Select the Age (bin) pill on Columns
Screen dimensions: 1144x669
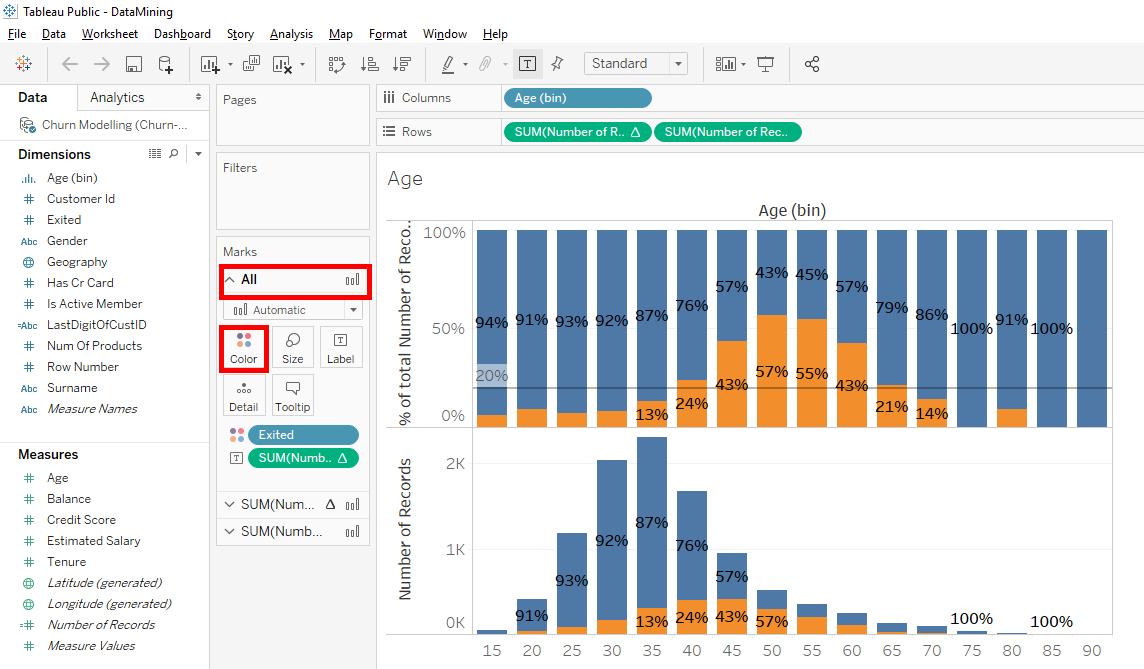578,98
